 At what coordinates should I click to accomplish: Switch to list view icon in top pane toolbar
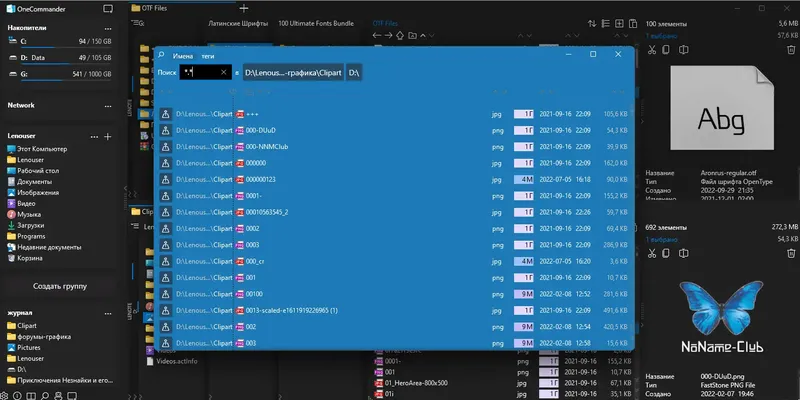pyautogui.click(x=606, y=23)
